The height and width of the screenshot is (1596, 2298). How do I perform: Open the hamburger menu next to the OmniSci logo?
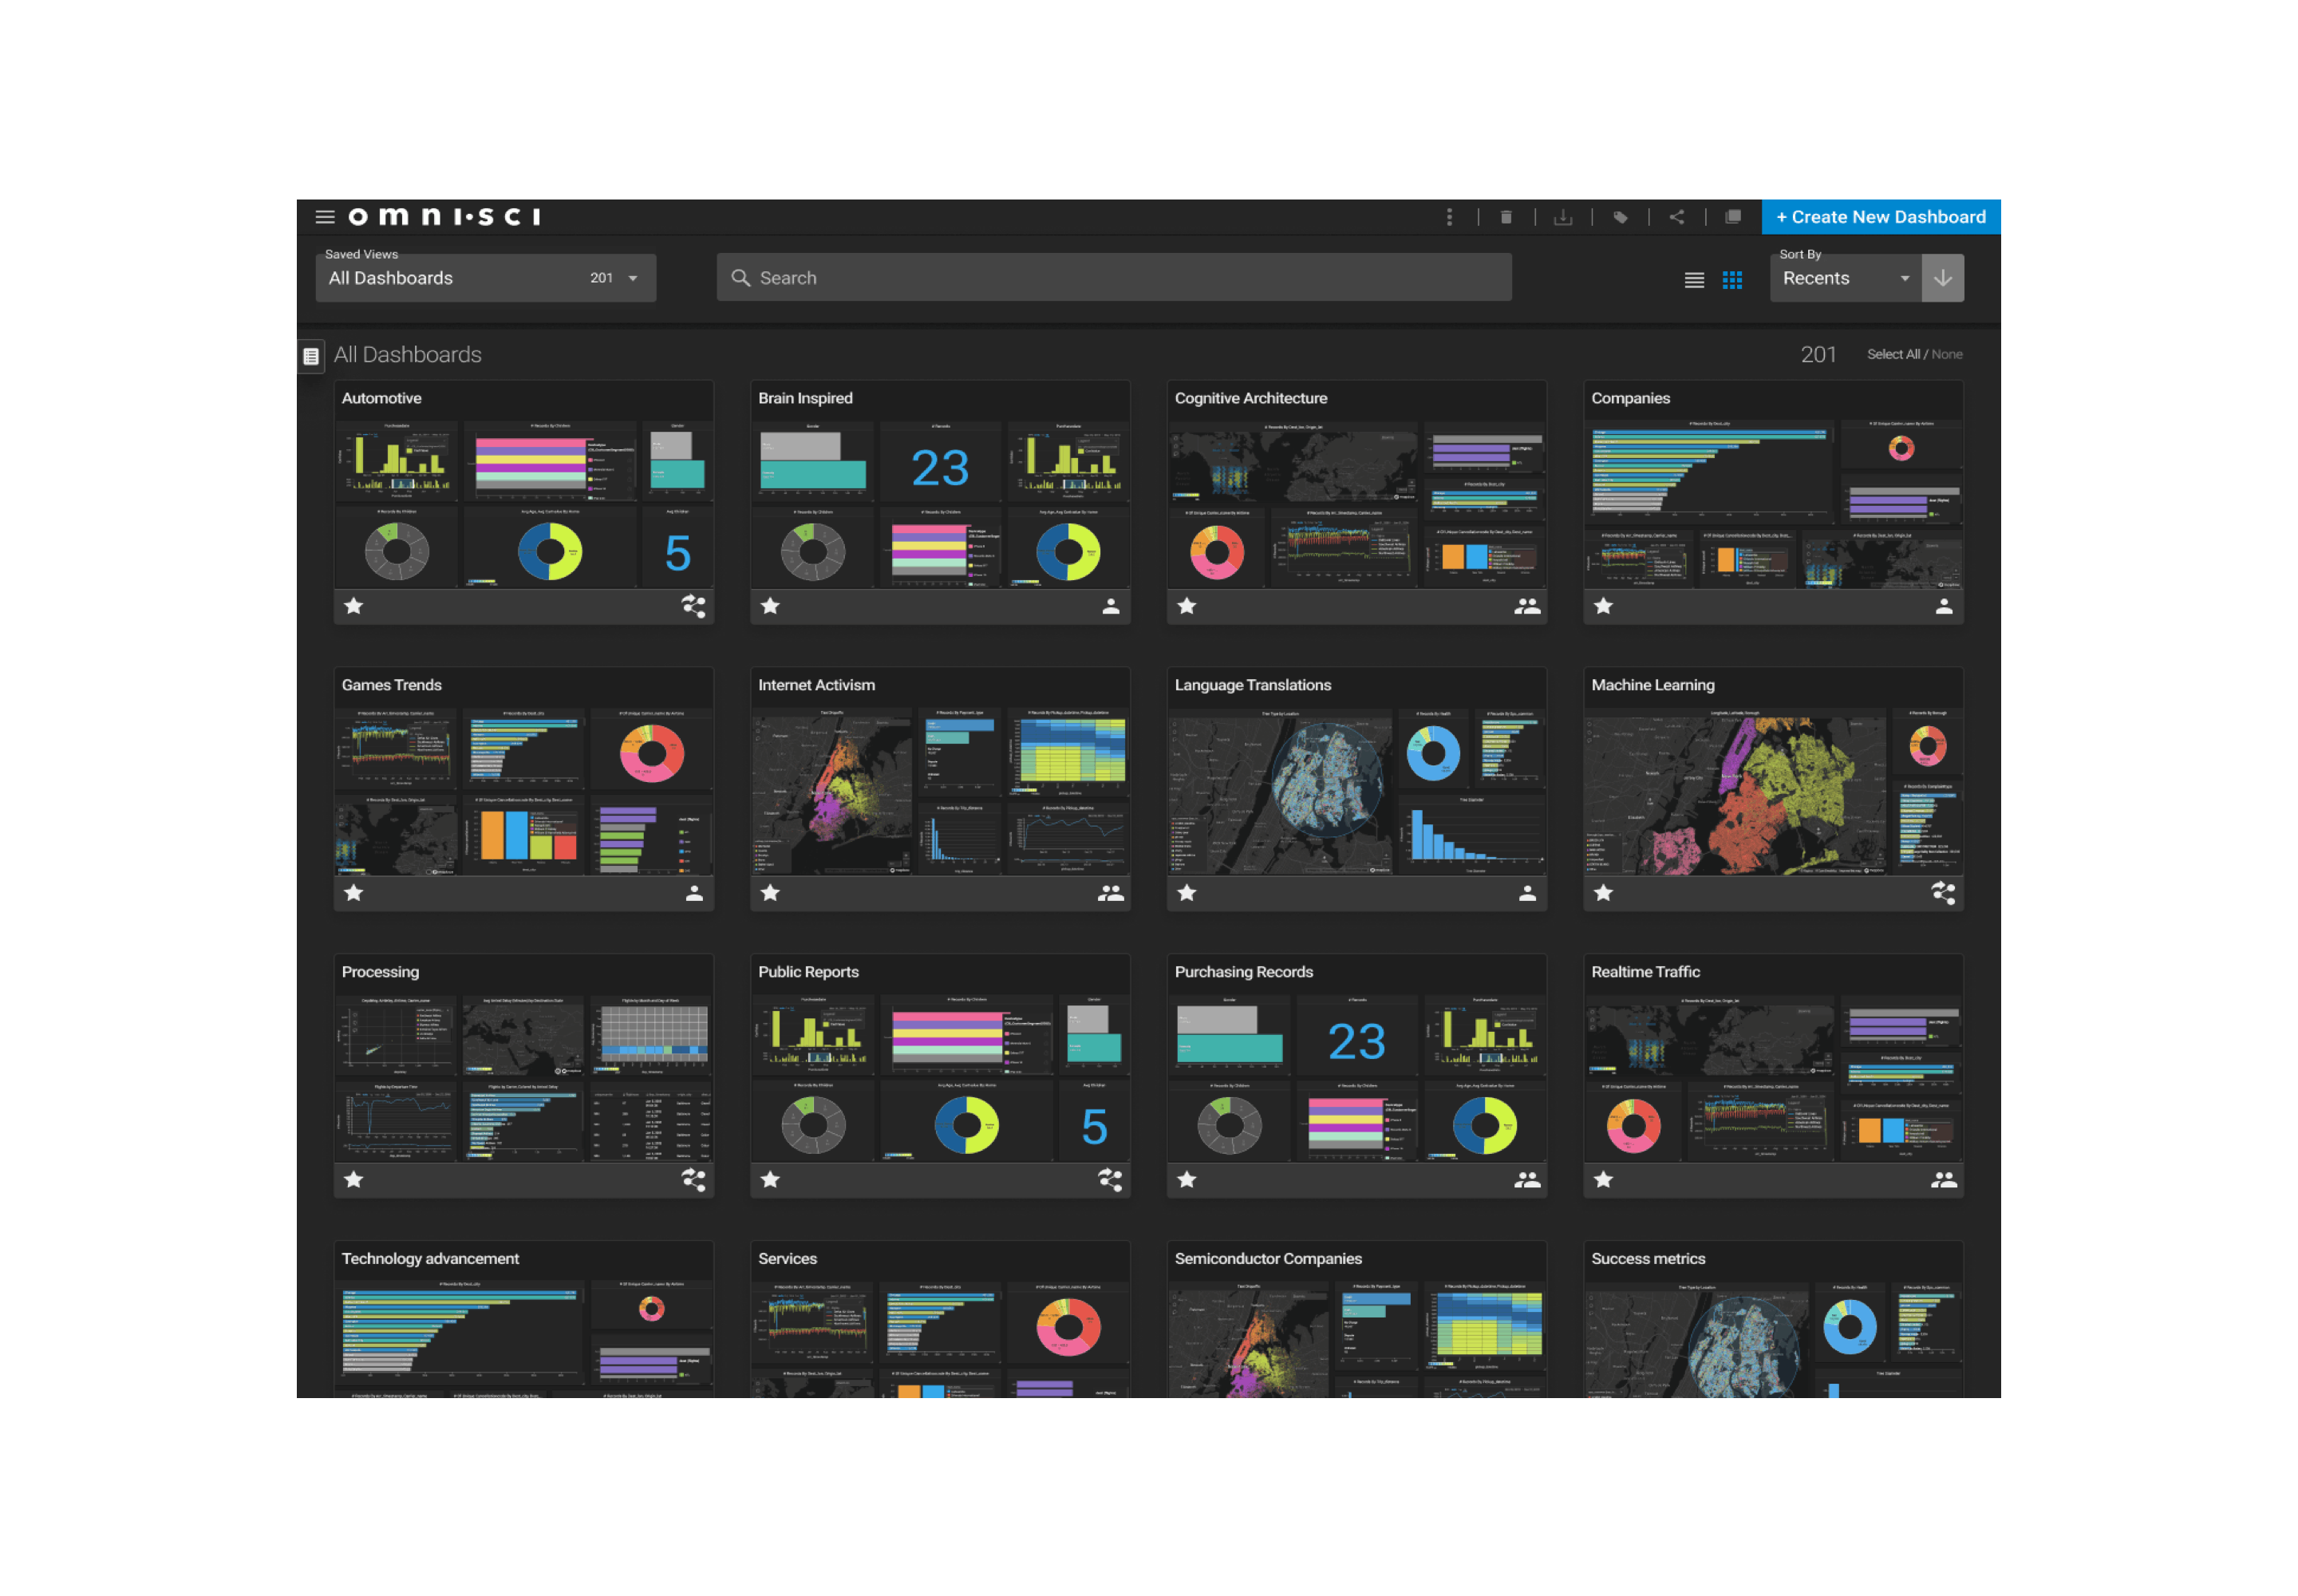pos(325,216)
